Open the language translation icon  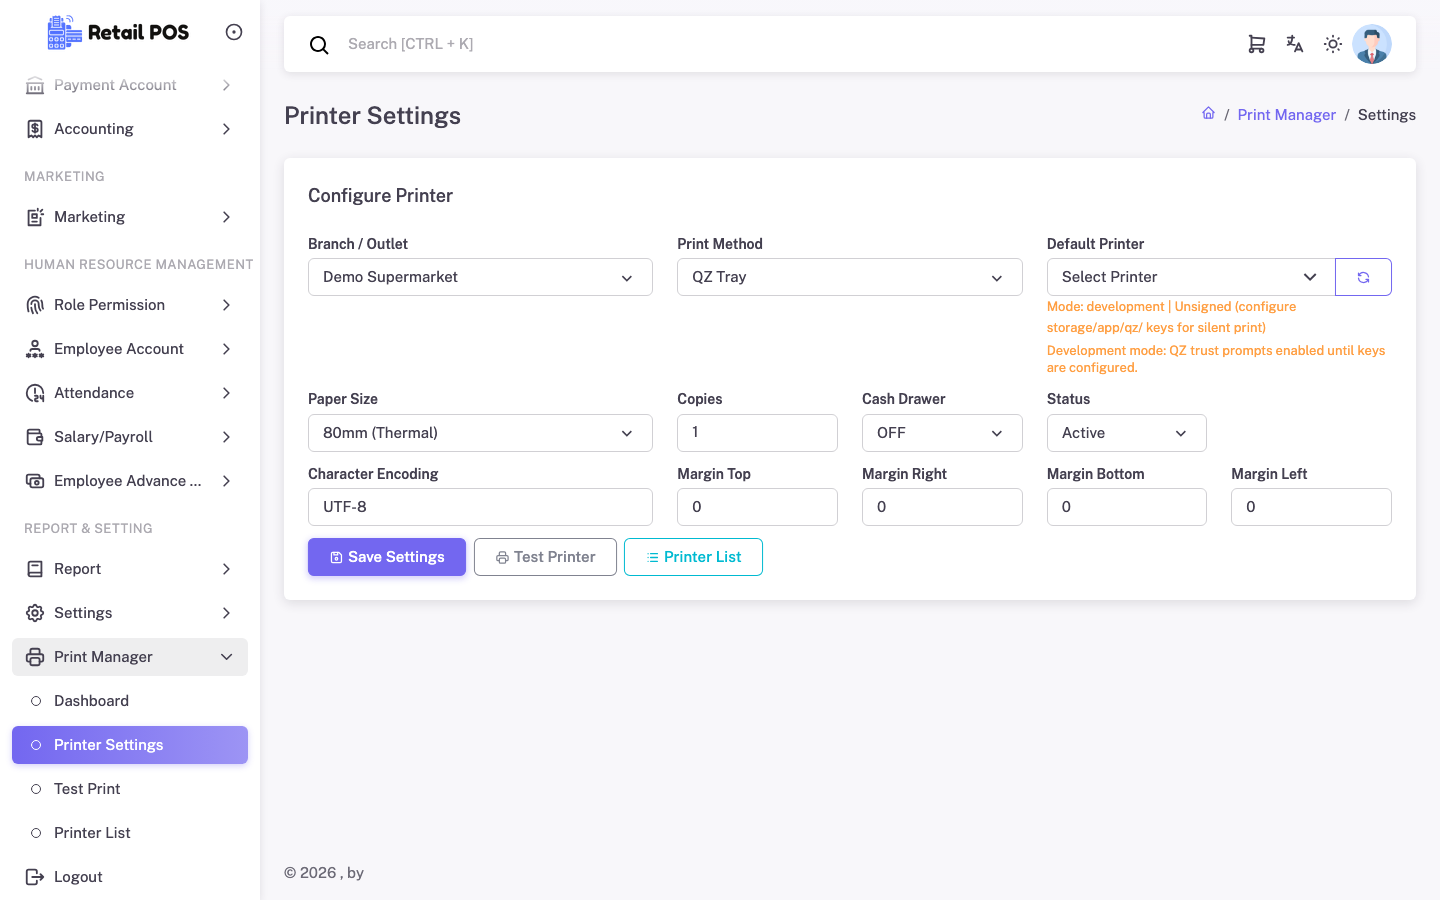[x=1295, y=44]
